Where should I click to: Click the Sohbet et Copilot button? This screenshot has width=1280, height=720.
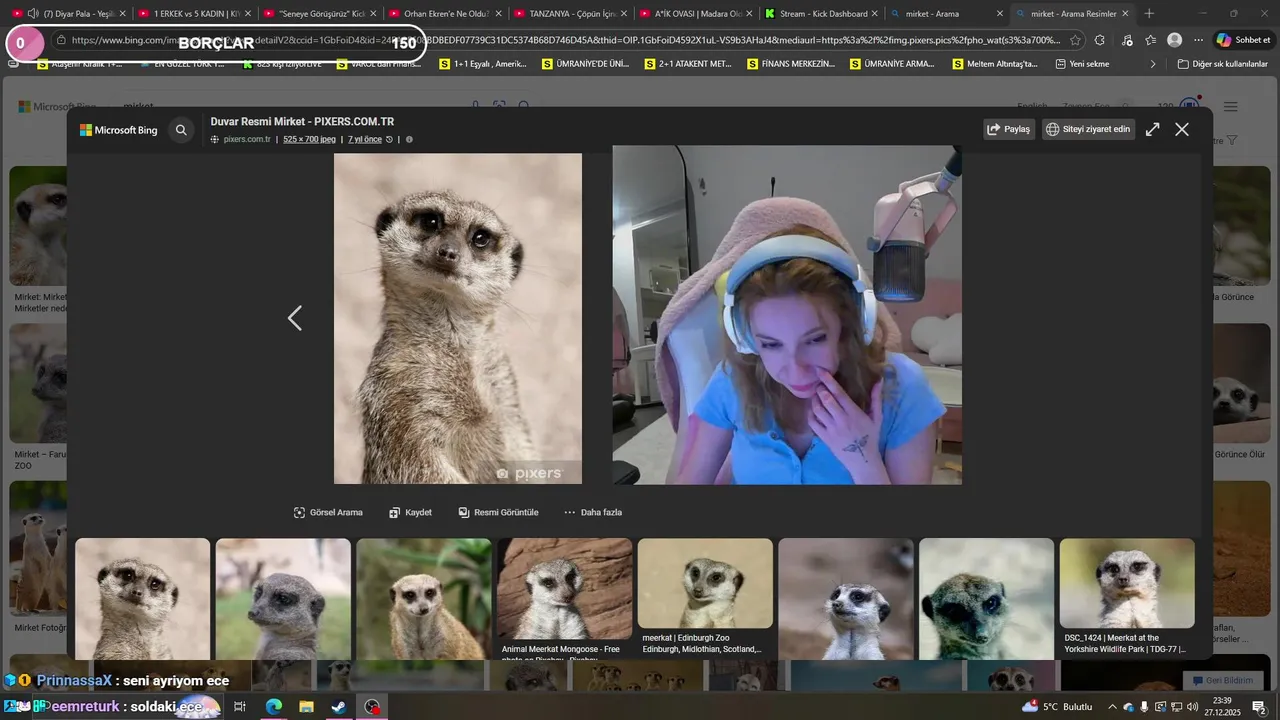[x=1243, y=40]
